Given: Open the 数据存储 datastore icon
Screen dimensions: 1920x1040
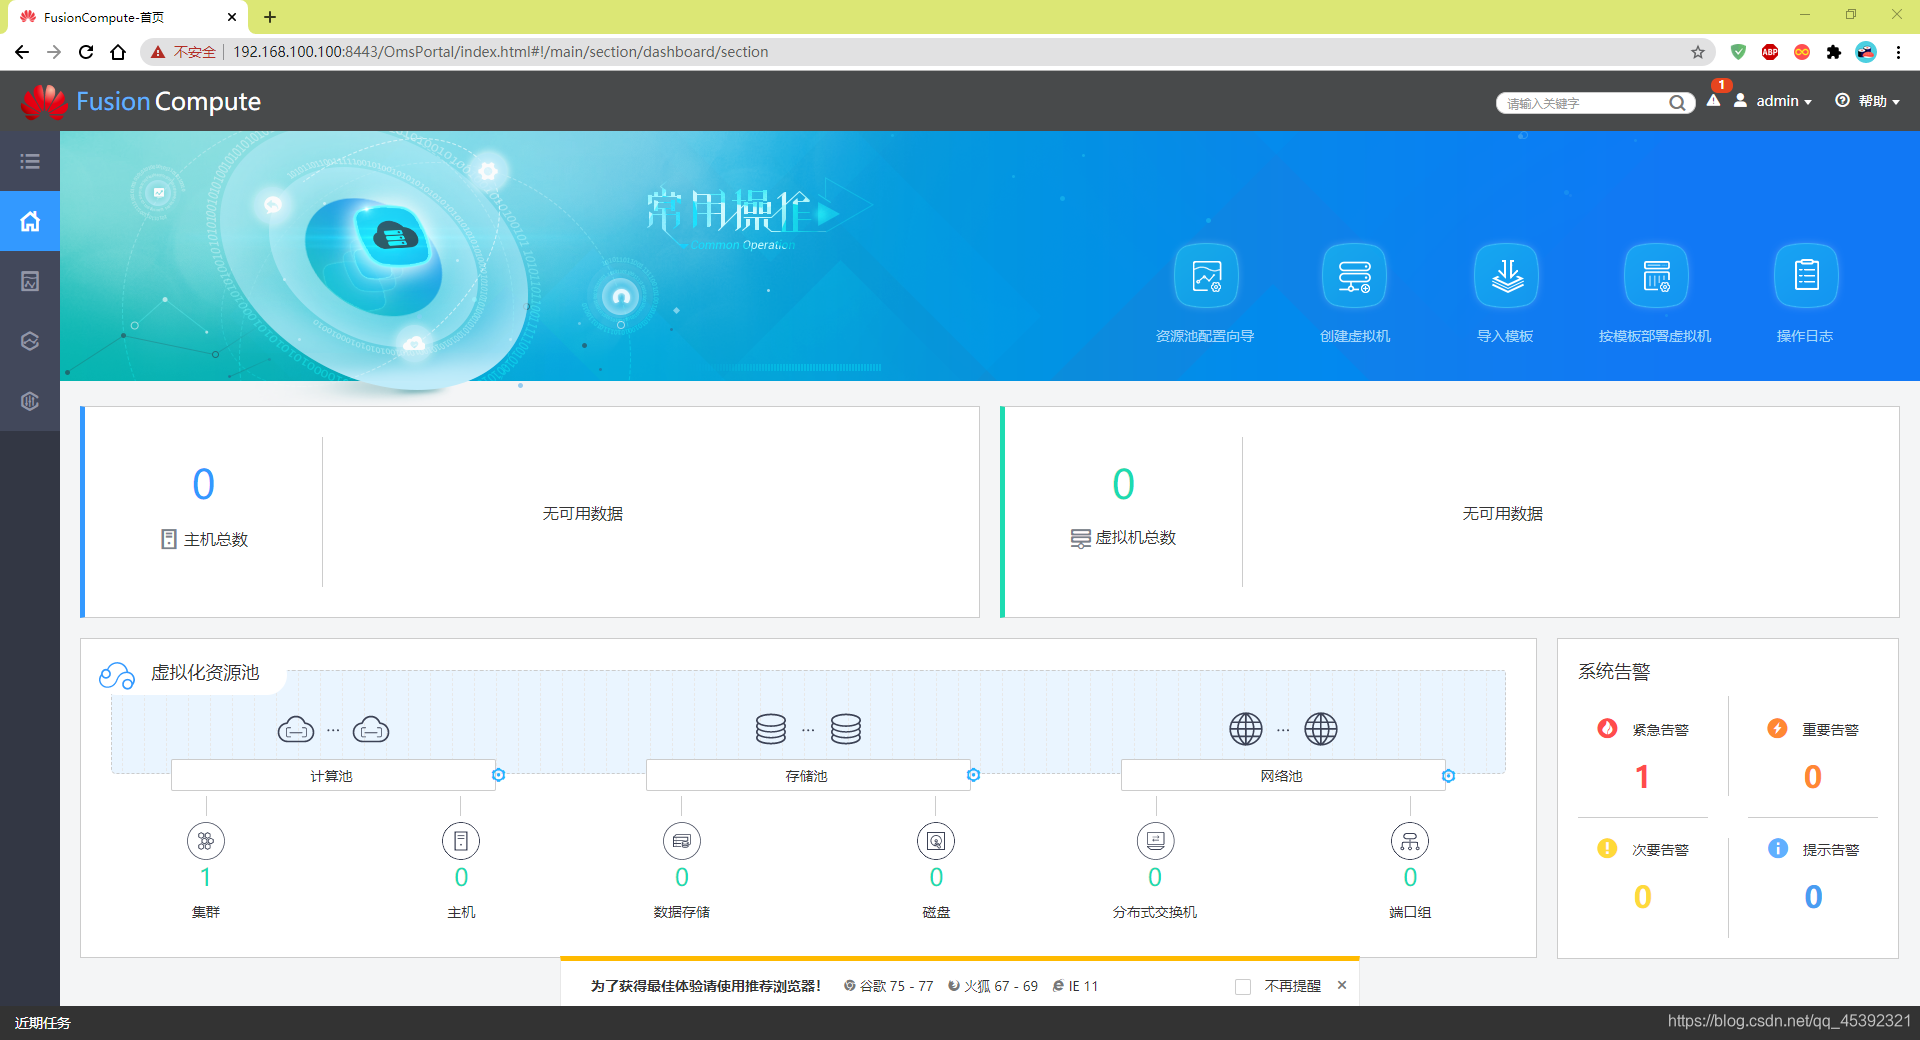Looking at the screenshot, I should pos(682,841).
